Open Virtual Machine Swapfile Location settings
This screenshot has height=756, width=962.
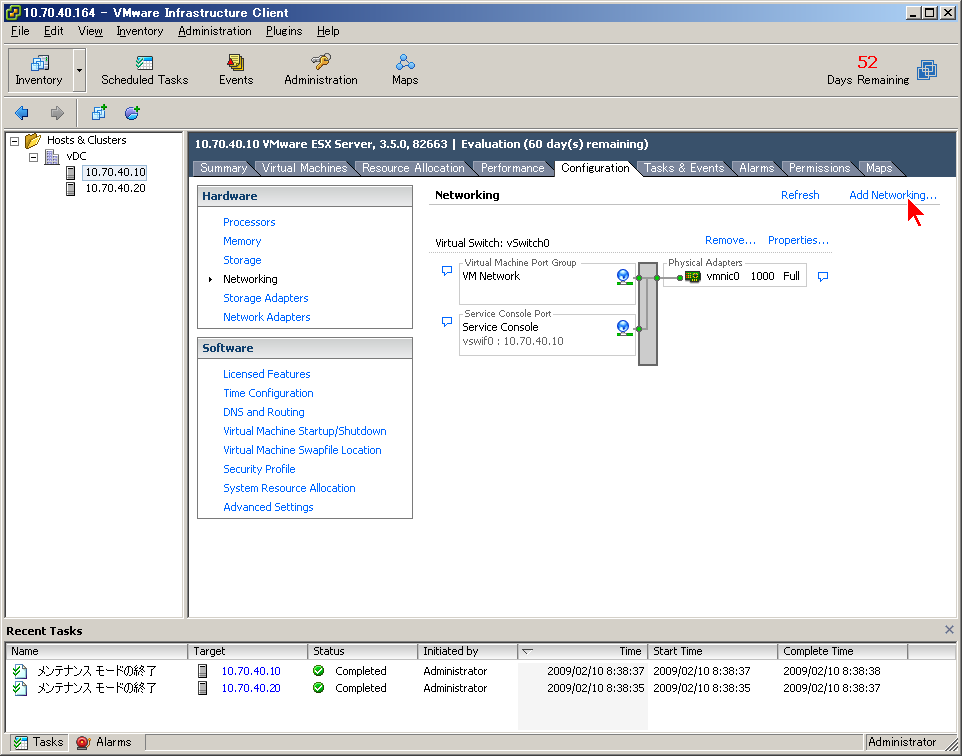(302, 450)
